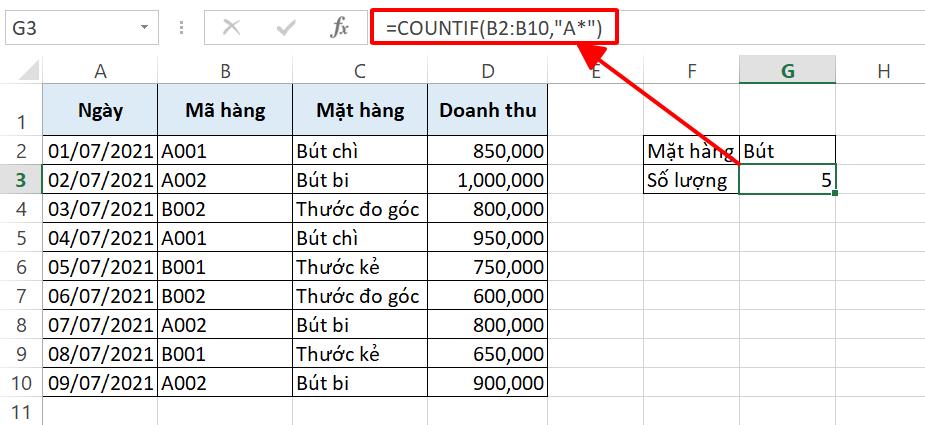Image resolution: width=925 pixels, height=425 pixels.
Task: Select cell B4 containing B002
Action: click(225, 208)
